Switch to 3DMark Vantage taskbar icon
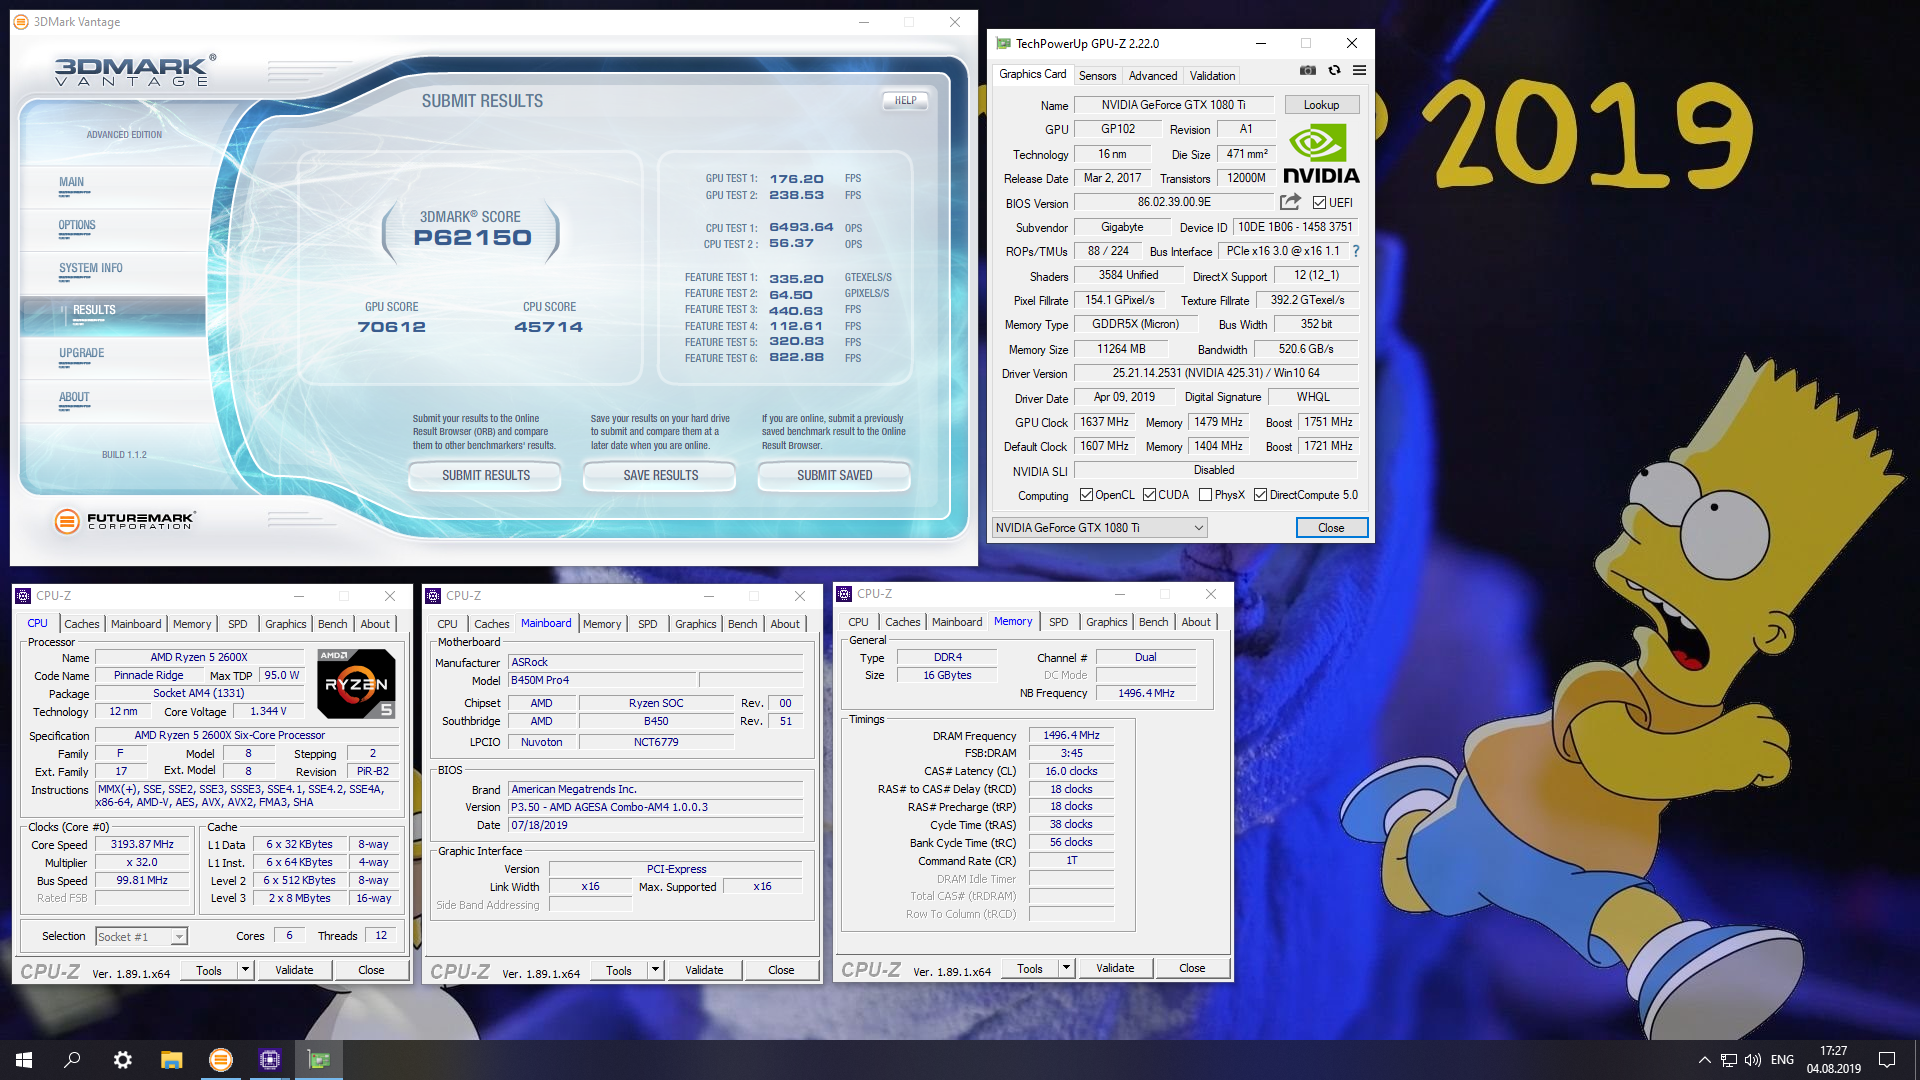Viewport: 1920px width, 1080px height. coord(220,1060)
